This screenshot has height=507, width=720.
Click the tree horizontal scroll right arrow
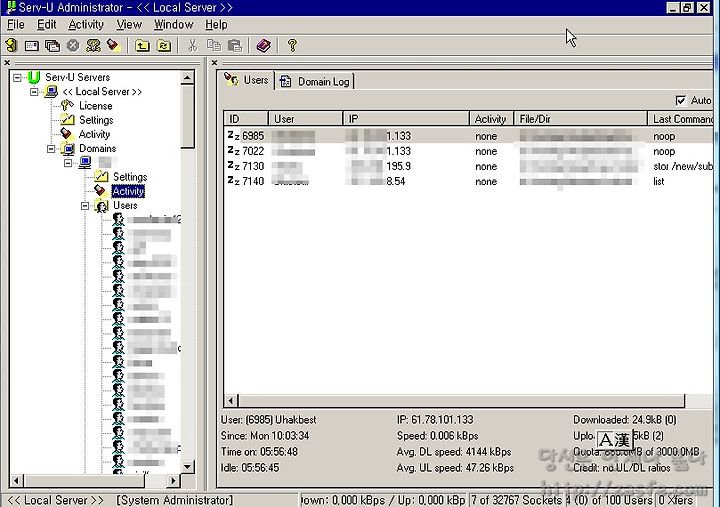tap(173, 481)
